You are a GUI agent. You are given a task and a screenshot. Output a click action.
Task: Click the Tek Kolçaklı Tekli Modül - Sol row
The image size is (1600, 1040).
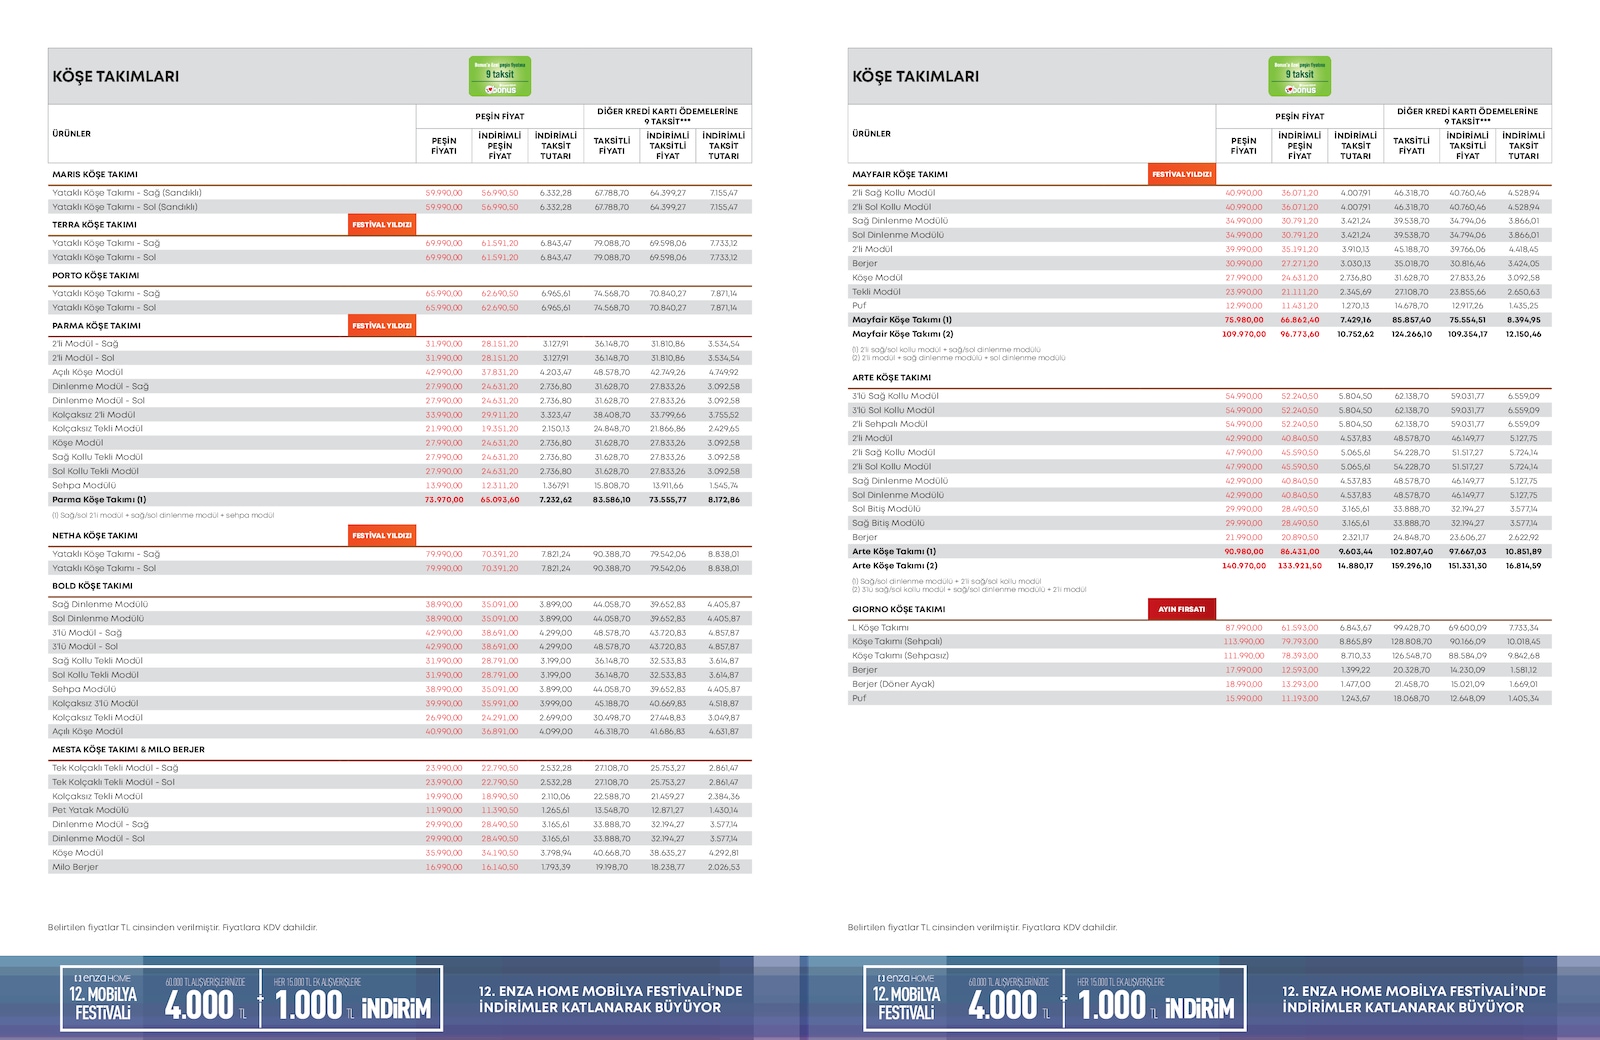(400, 782)
